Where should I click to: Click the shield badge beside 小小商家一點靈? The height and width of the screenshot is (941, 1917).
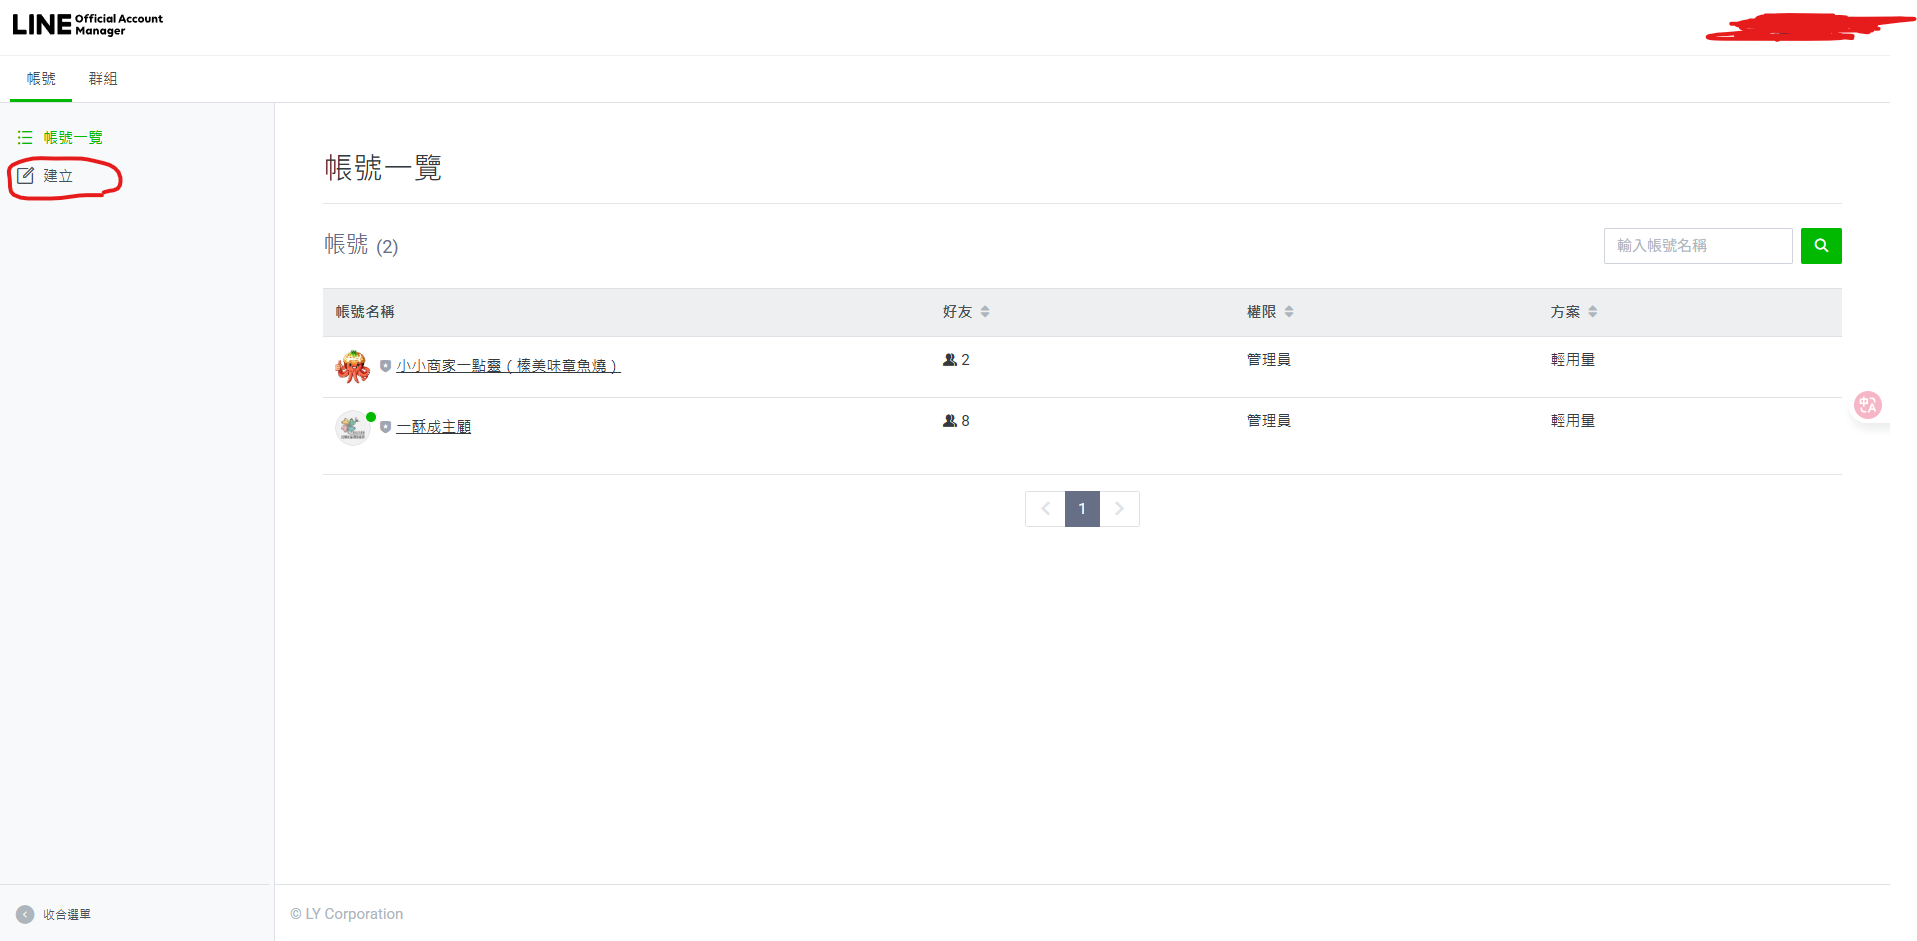click(385, 367)
